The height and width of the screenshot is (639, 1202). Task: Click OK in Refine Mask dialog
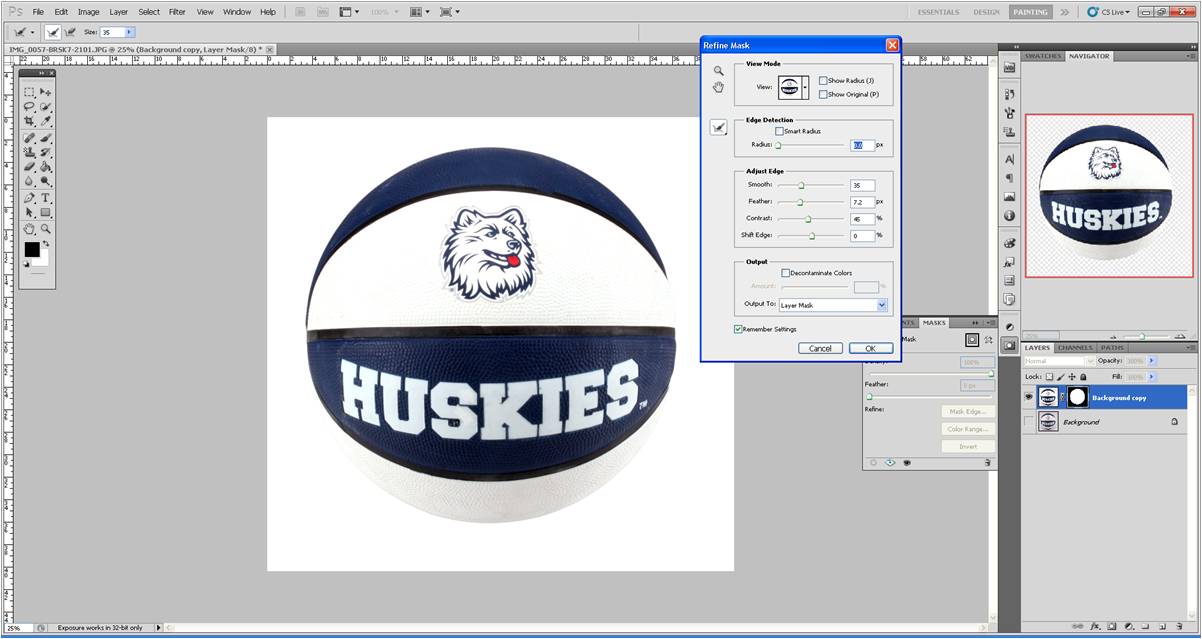[x=870, y=348]
